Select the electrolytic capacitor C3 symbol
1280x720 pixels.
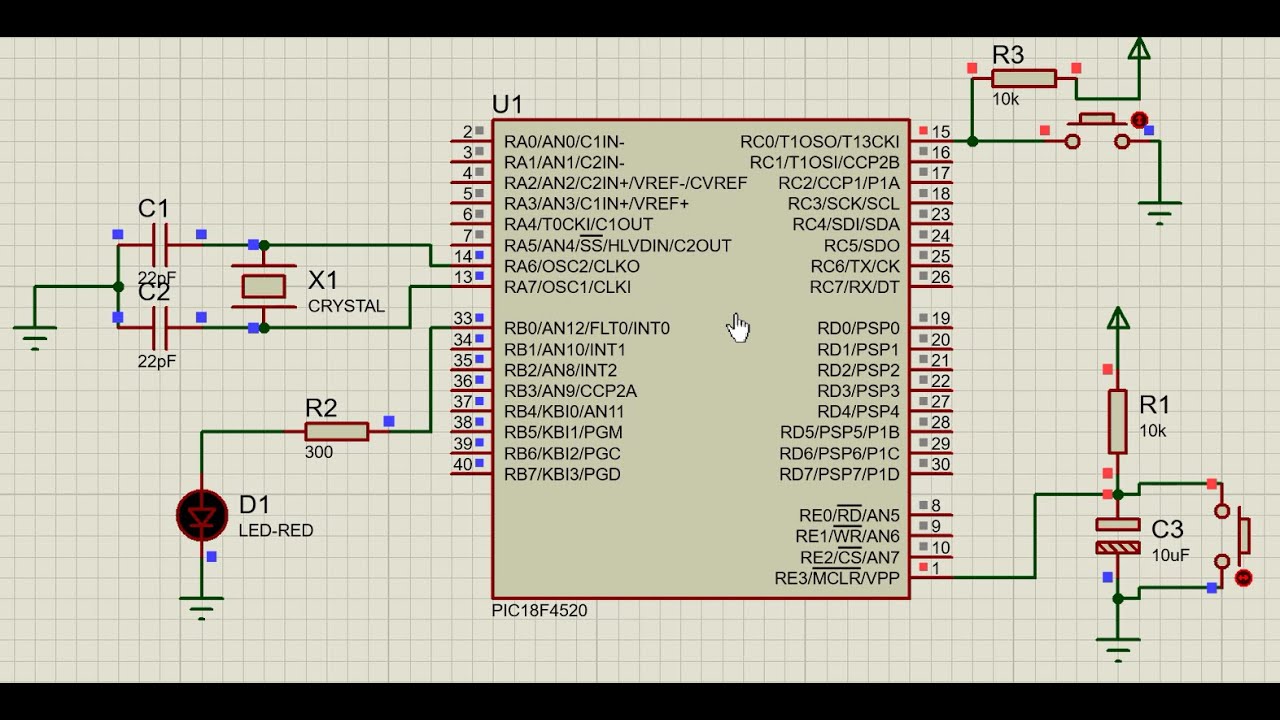[x=1118, y=535]
